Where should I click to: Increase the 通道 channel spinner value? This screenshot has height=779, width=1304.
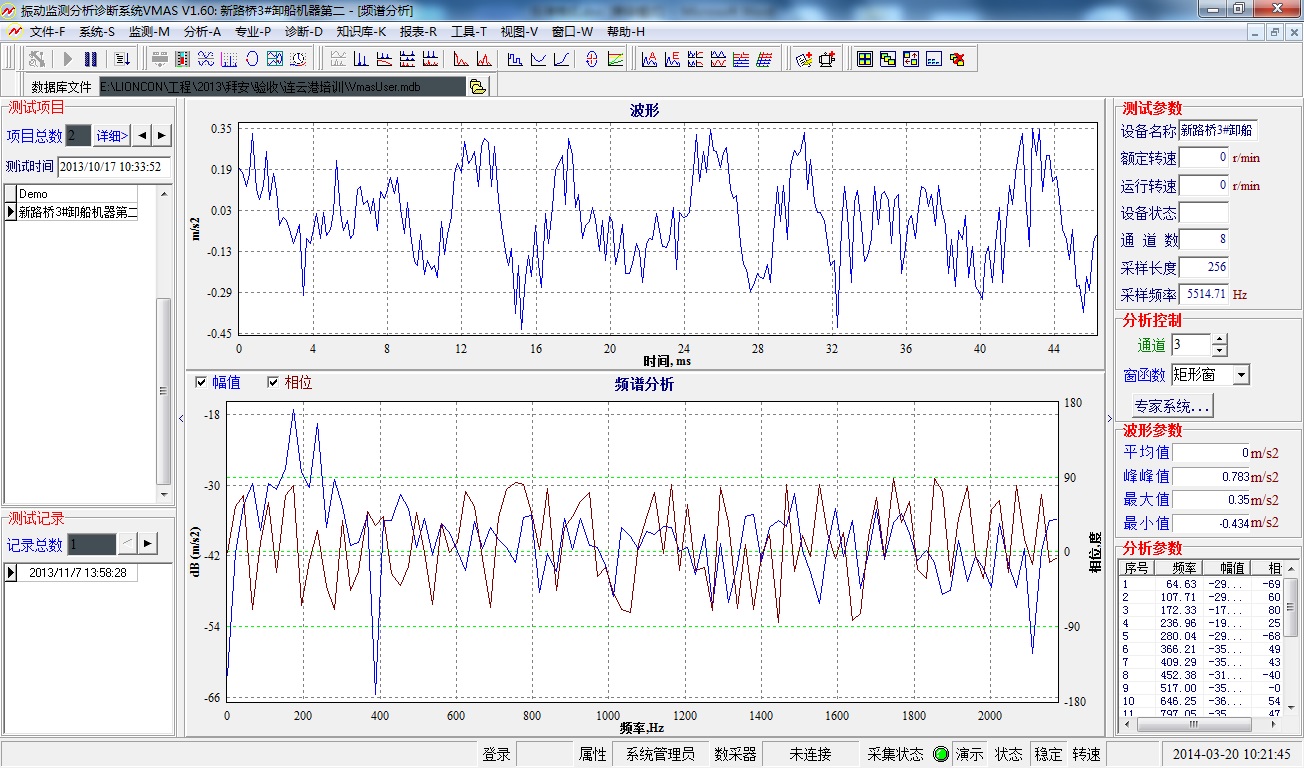tap(1219, 340)
